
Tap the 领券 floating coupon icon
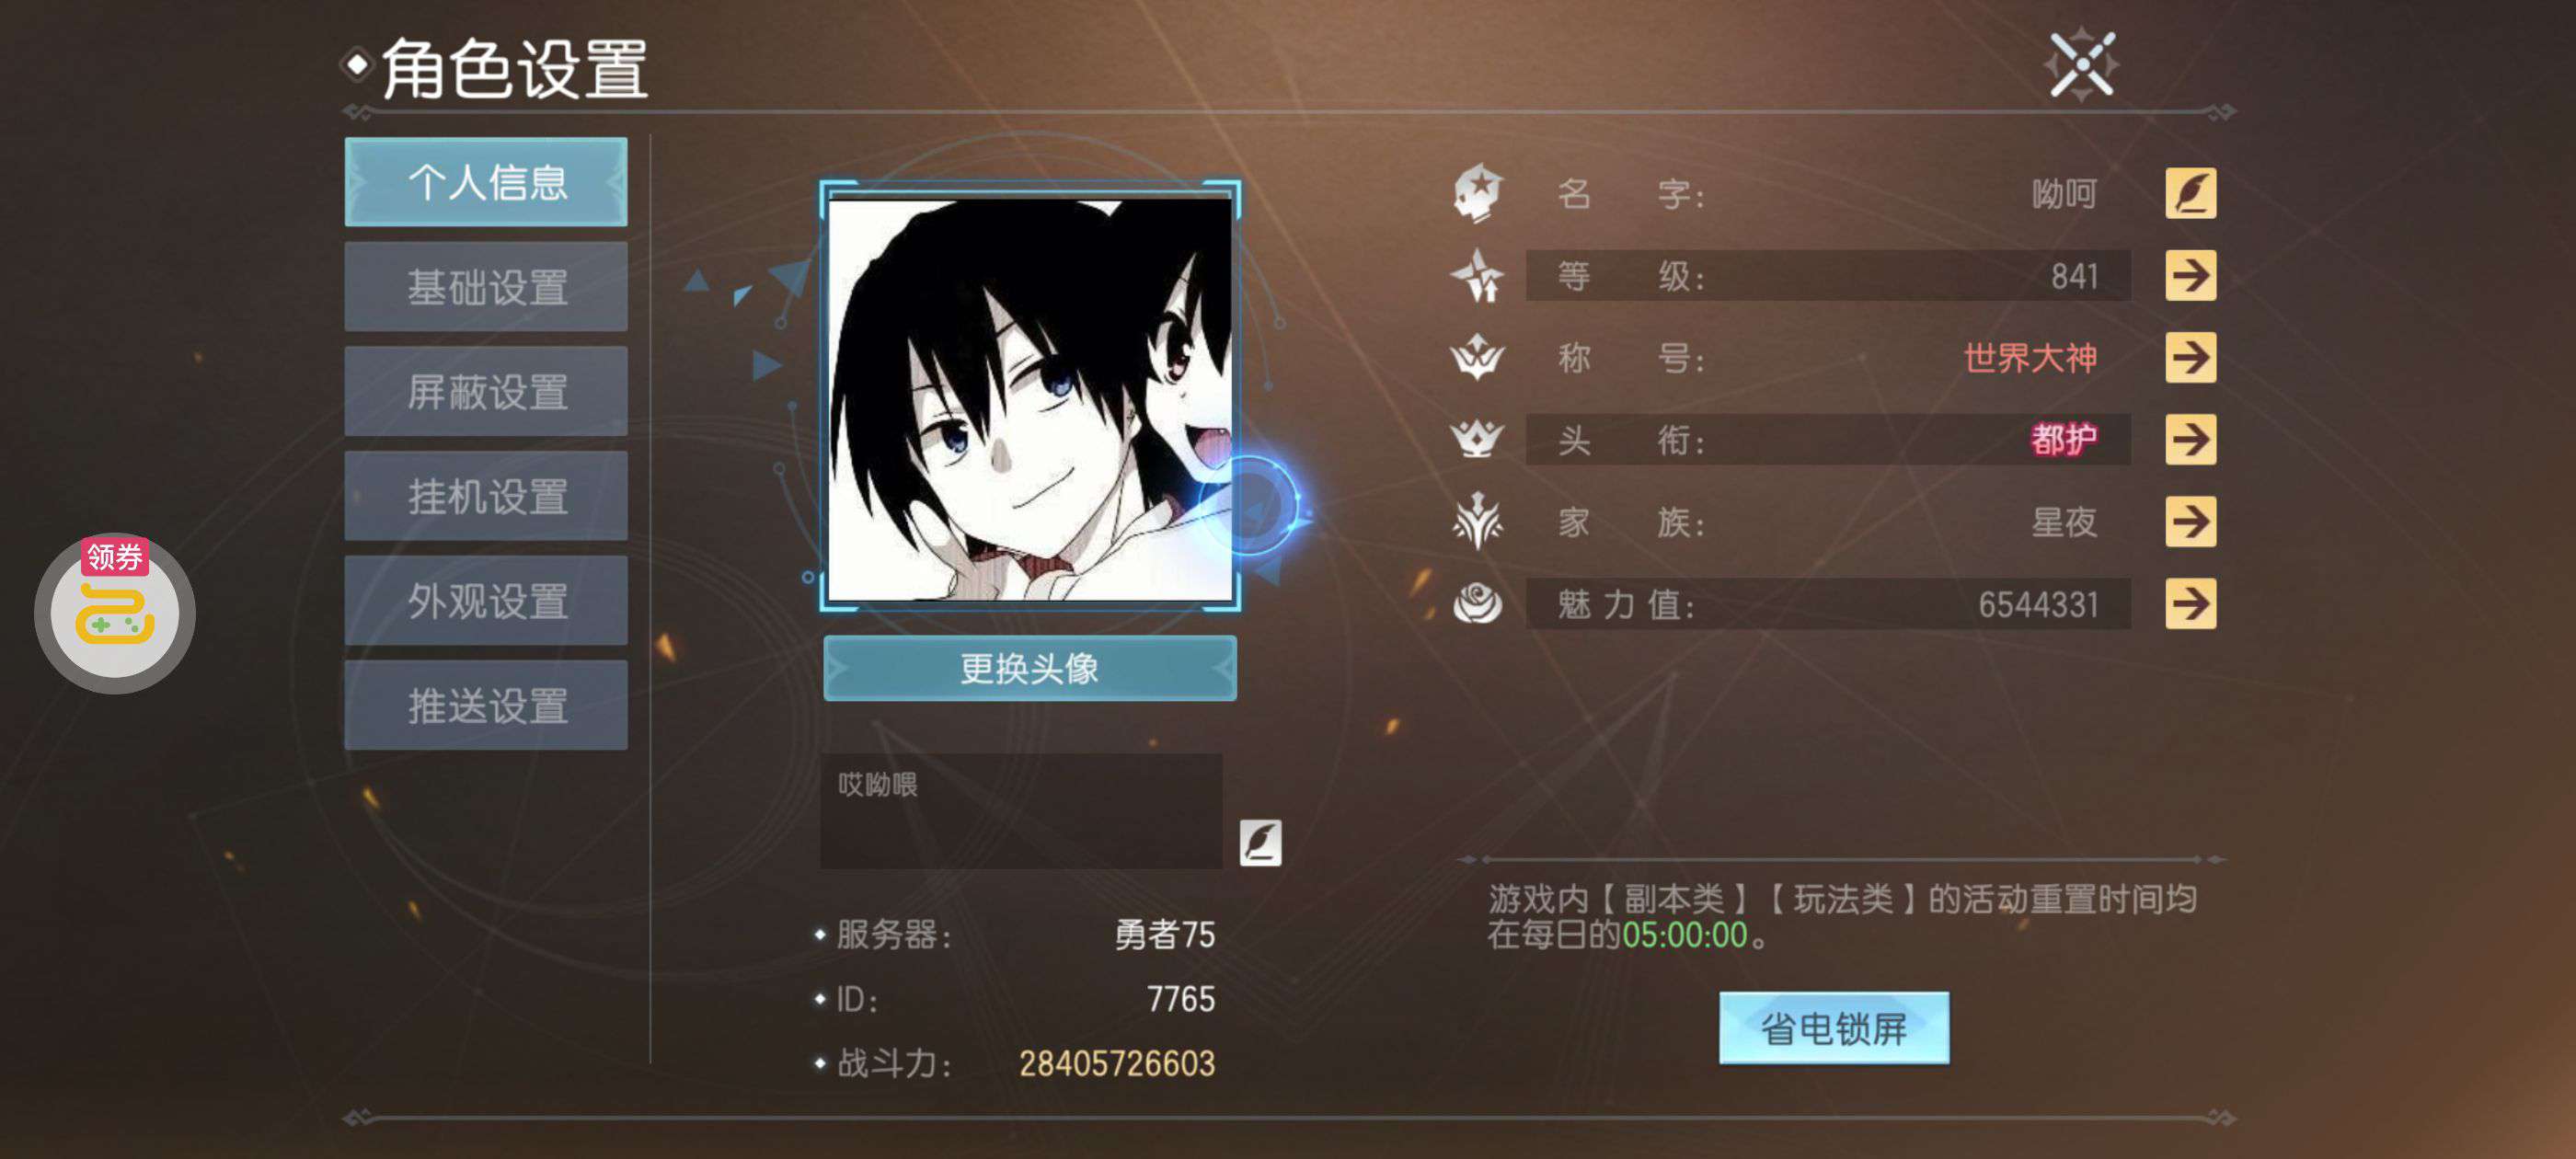(x=115, y=612)
